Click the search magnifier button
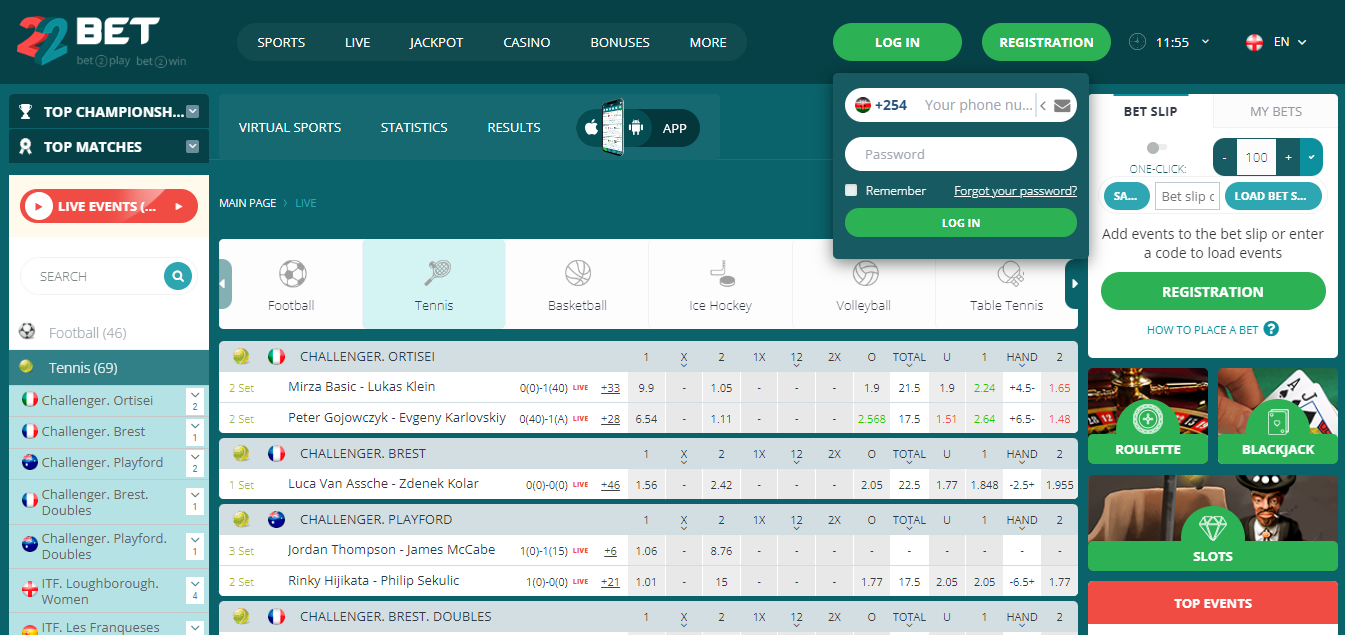 point(178,276)
